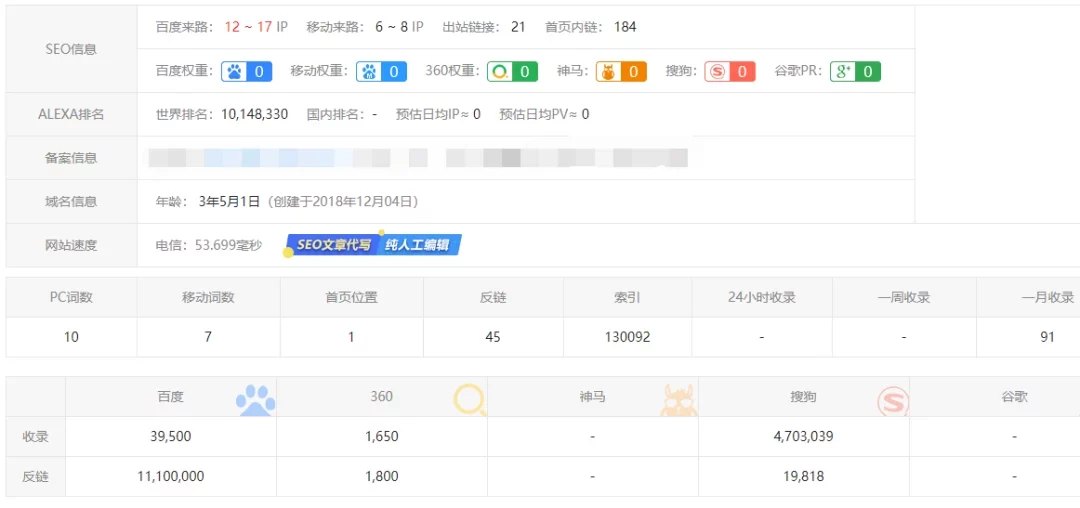Click index value 130092
The width and height of the screenshot is (1080, 508).
pos(627,337)
